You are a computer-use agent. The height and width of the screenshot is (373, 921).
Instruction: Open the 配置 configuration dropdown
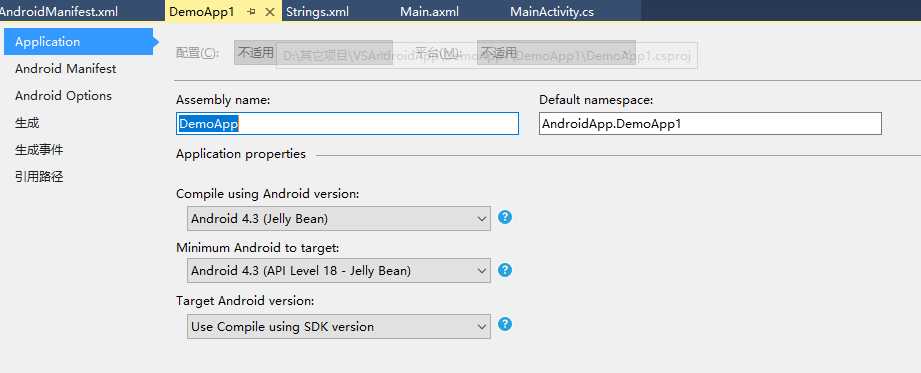click(x=313, y=53)
